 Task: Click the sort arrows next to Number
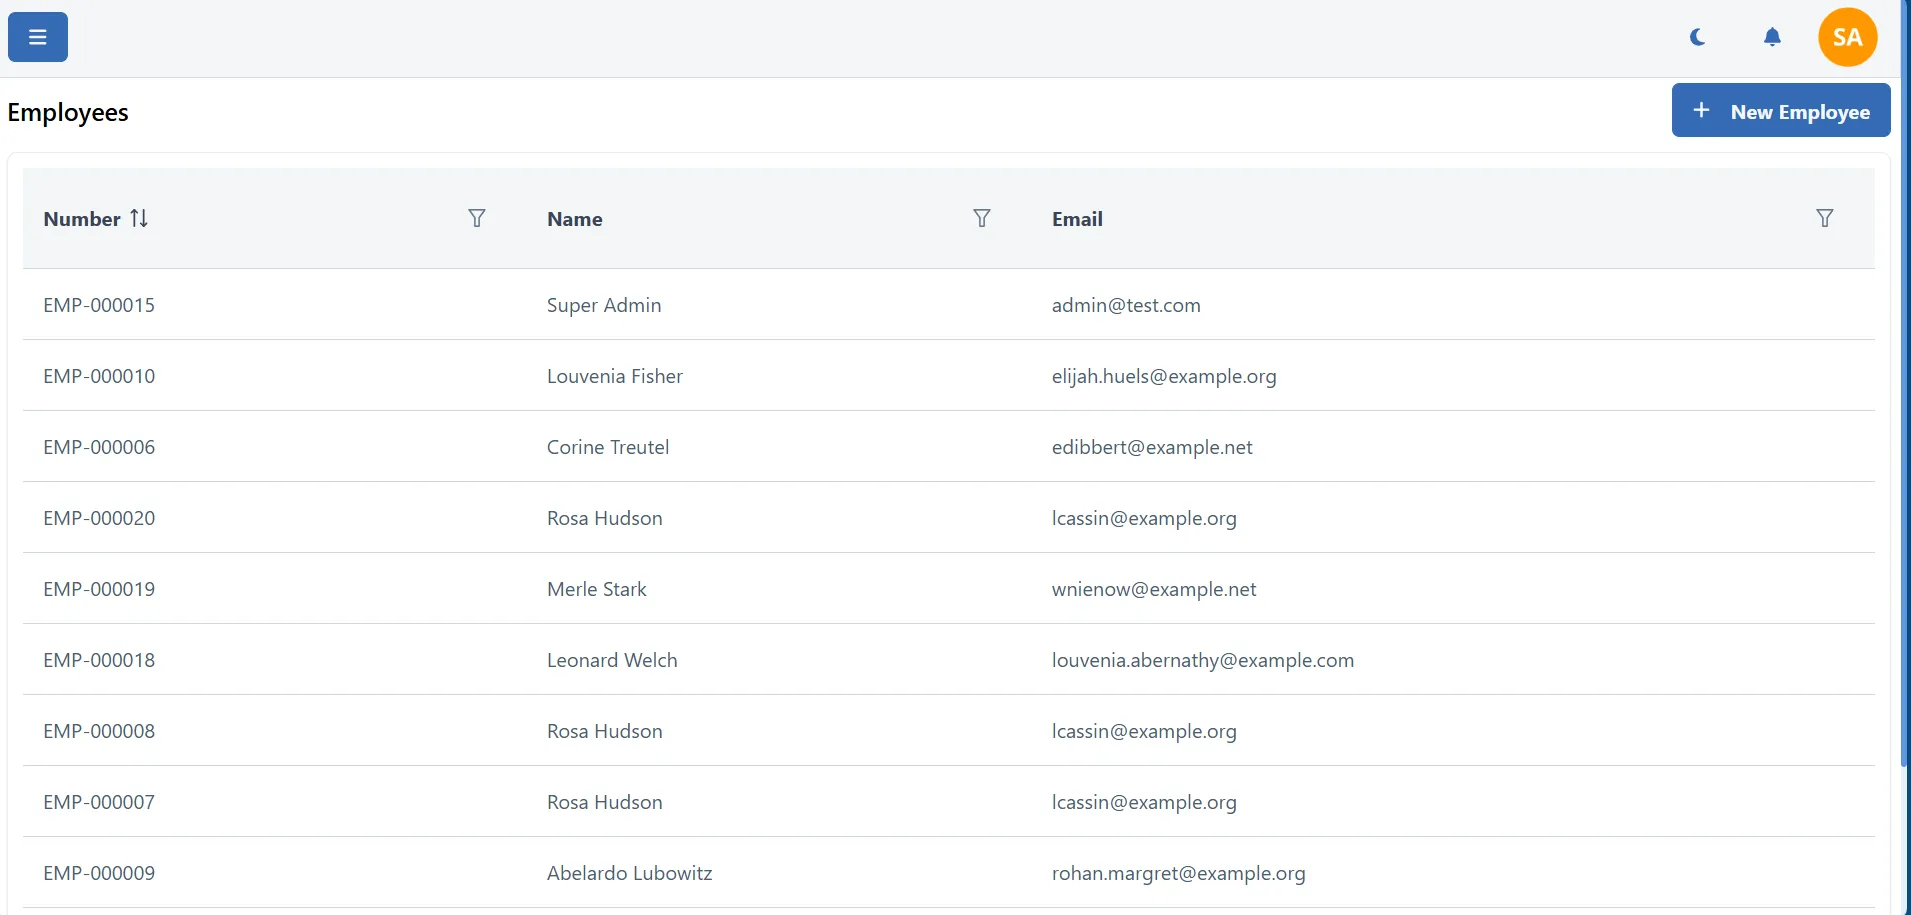tap(139, 218)
